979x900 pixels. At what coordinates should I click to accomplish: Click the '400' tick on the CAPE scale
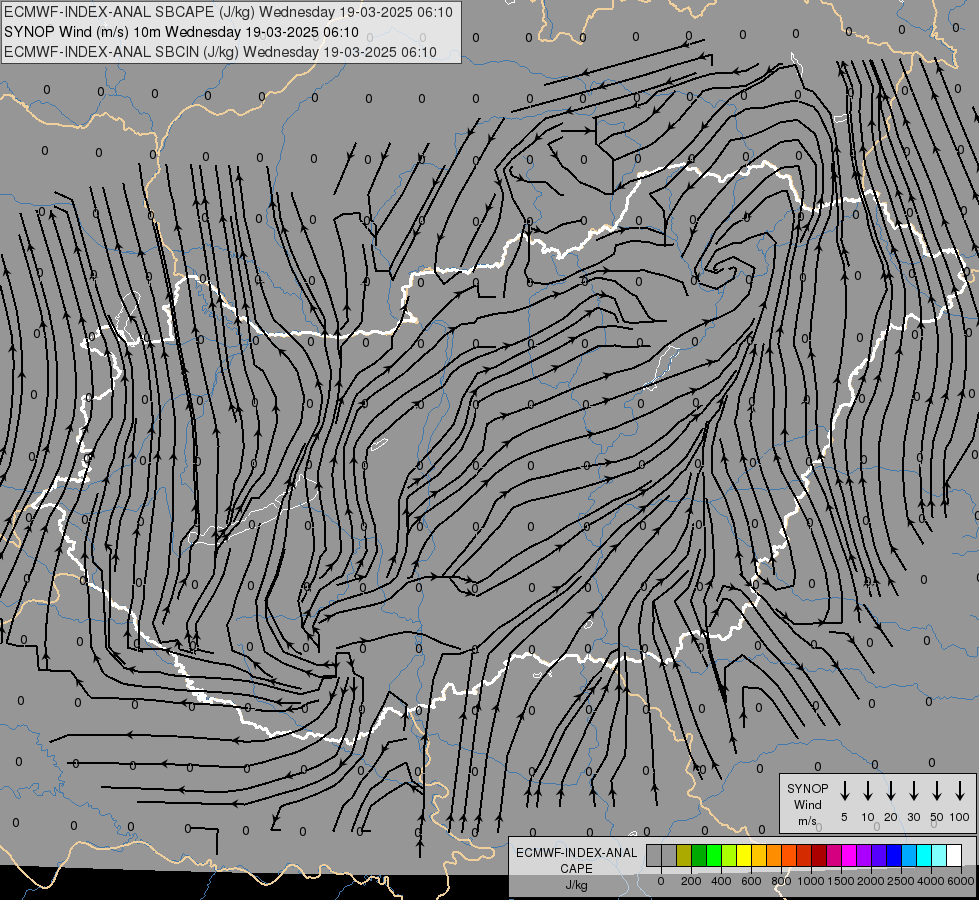click(x=721, y=881)
